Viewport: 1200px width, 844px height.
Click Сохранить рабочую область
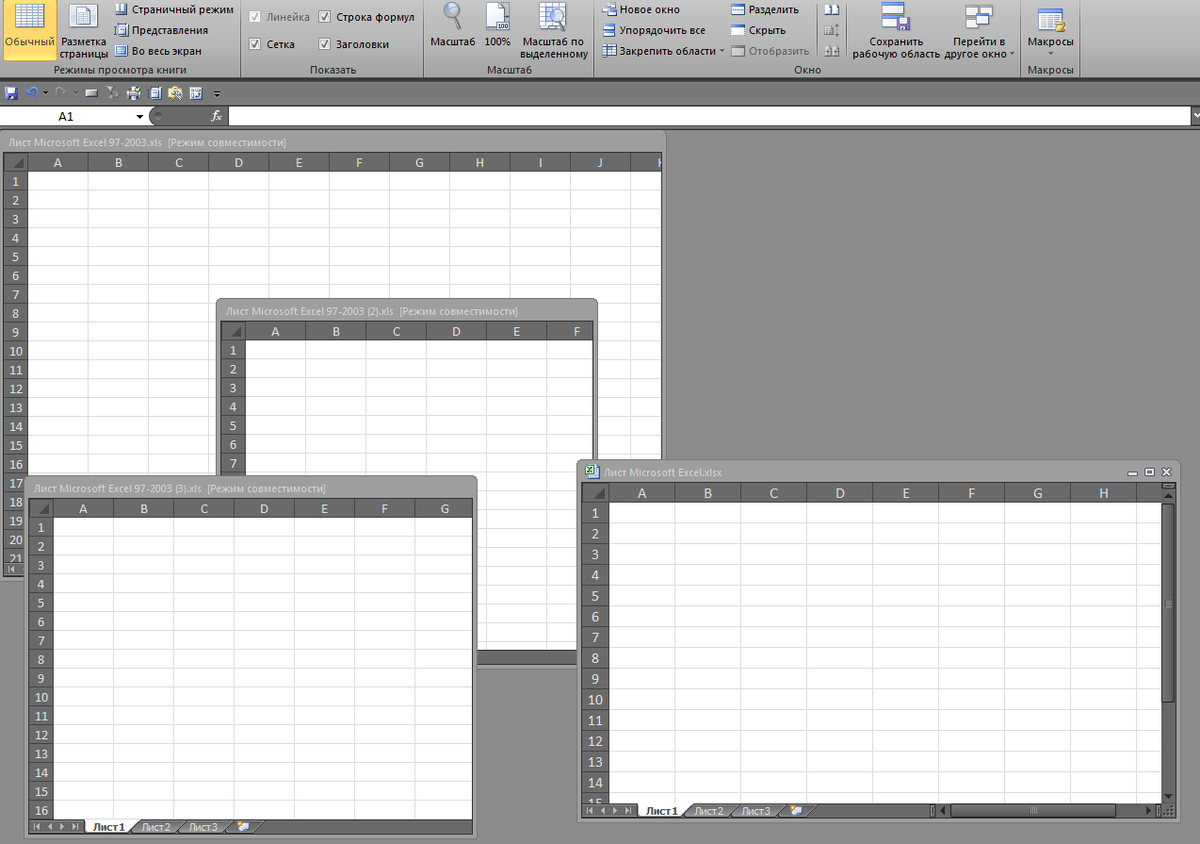895,30
